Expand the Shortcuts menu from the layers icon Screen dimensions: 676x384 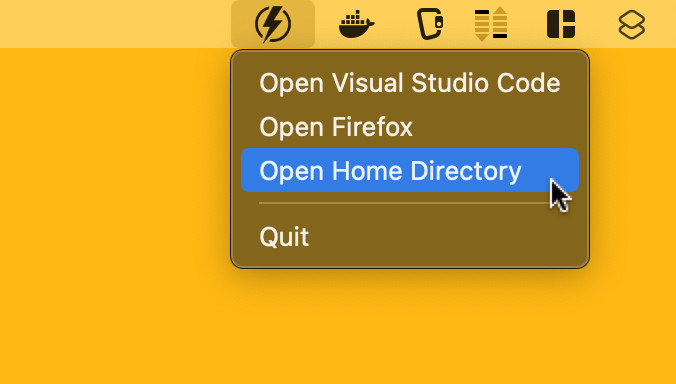point(632,25)
